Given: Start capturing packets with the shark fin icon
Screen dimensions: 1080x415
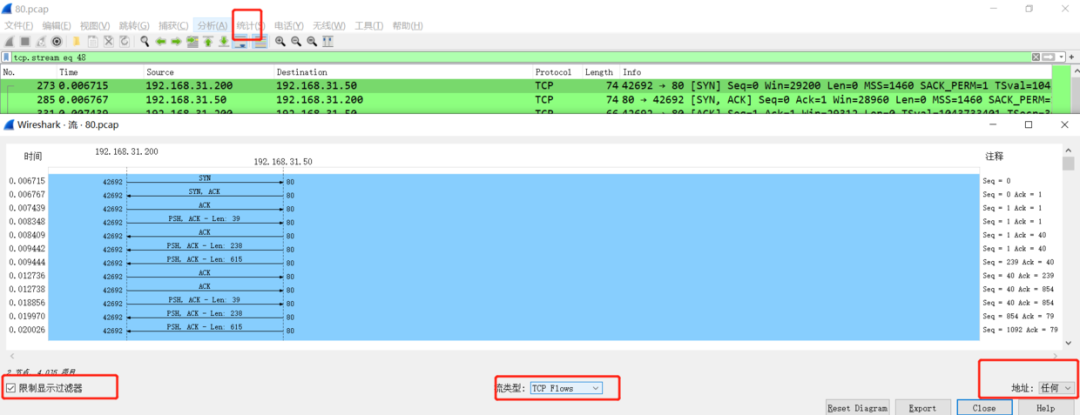Looking at the screenshot, I should point(9,41).
